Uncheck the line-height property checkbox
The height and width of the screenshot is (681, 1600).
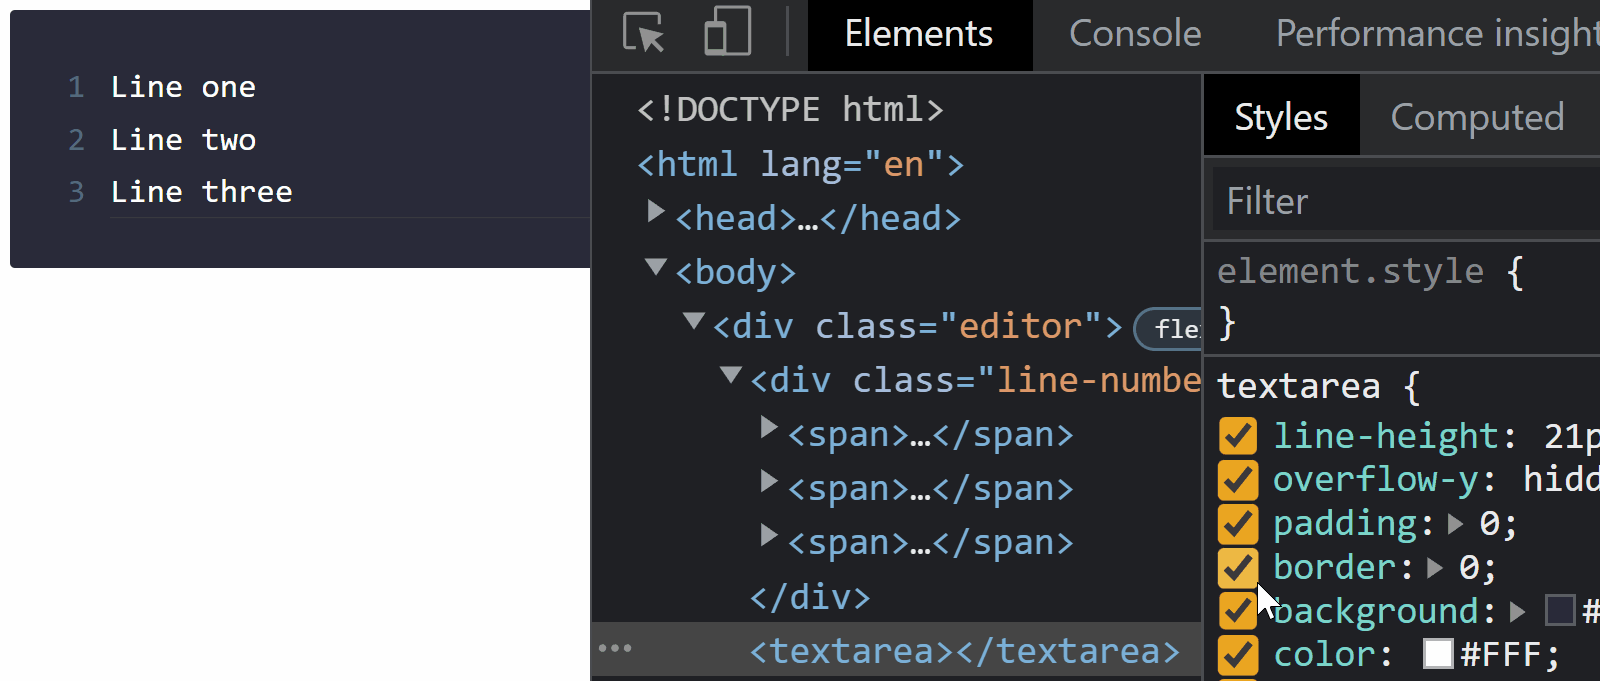1237,436
